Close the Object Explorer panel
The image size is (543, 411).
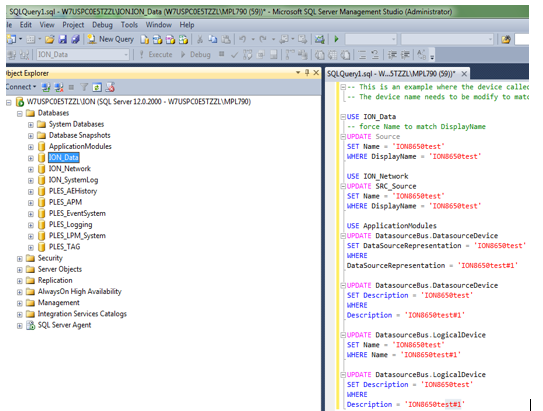(316, 73)
